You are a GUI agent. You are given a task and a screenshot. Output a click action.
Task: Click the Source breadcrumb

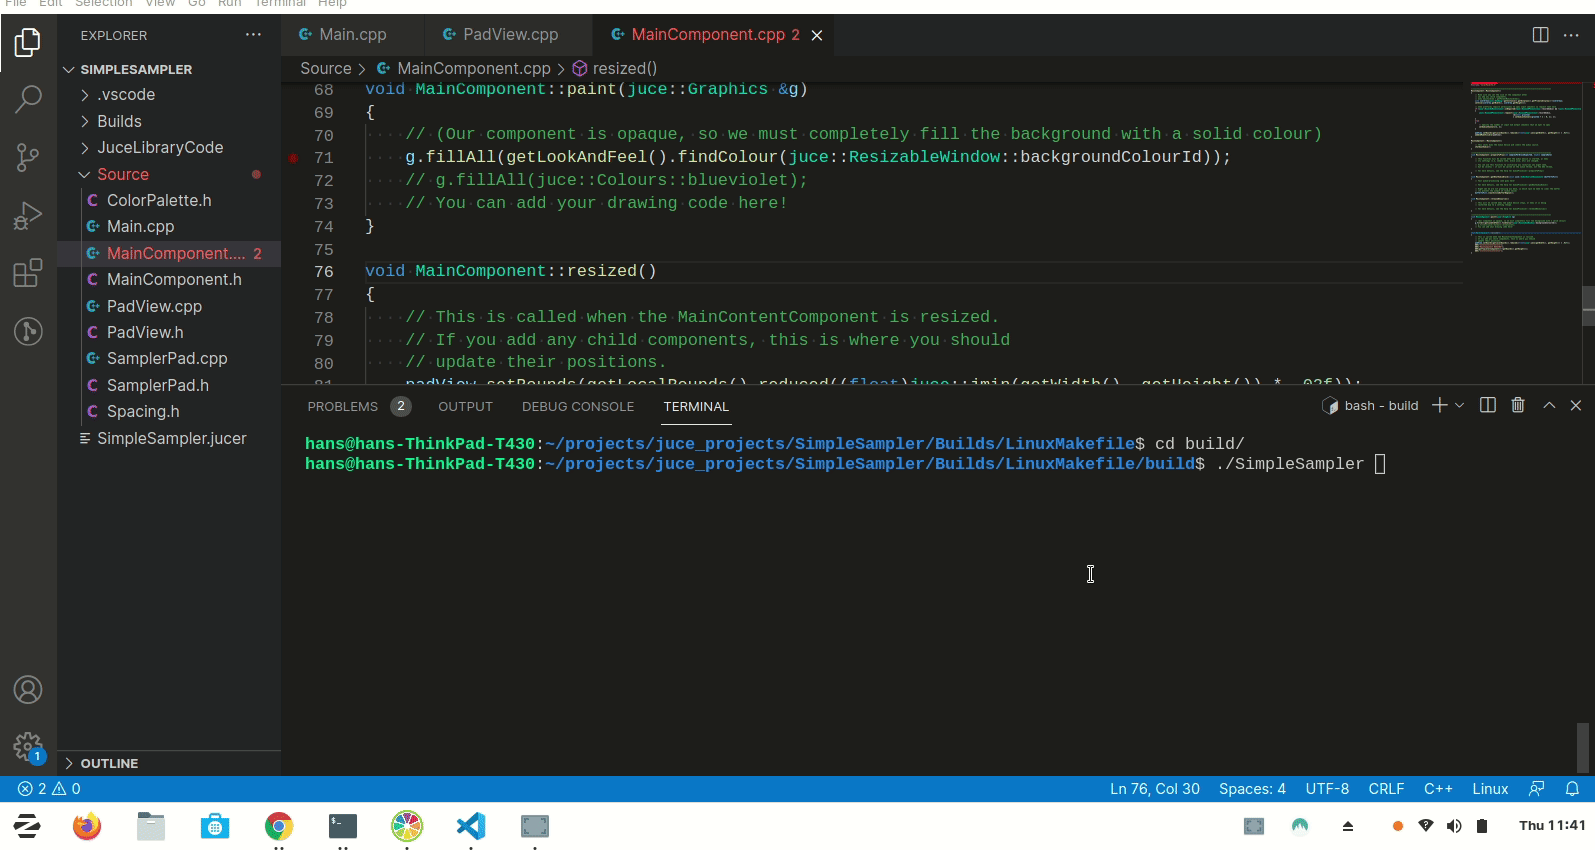pyautogui.click(x=326, y=68)
